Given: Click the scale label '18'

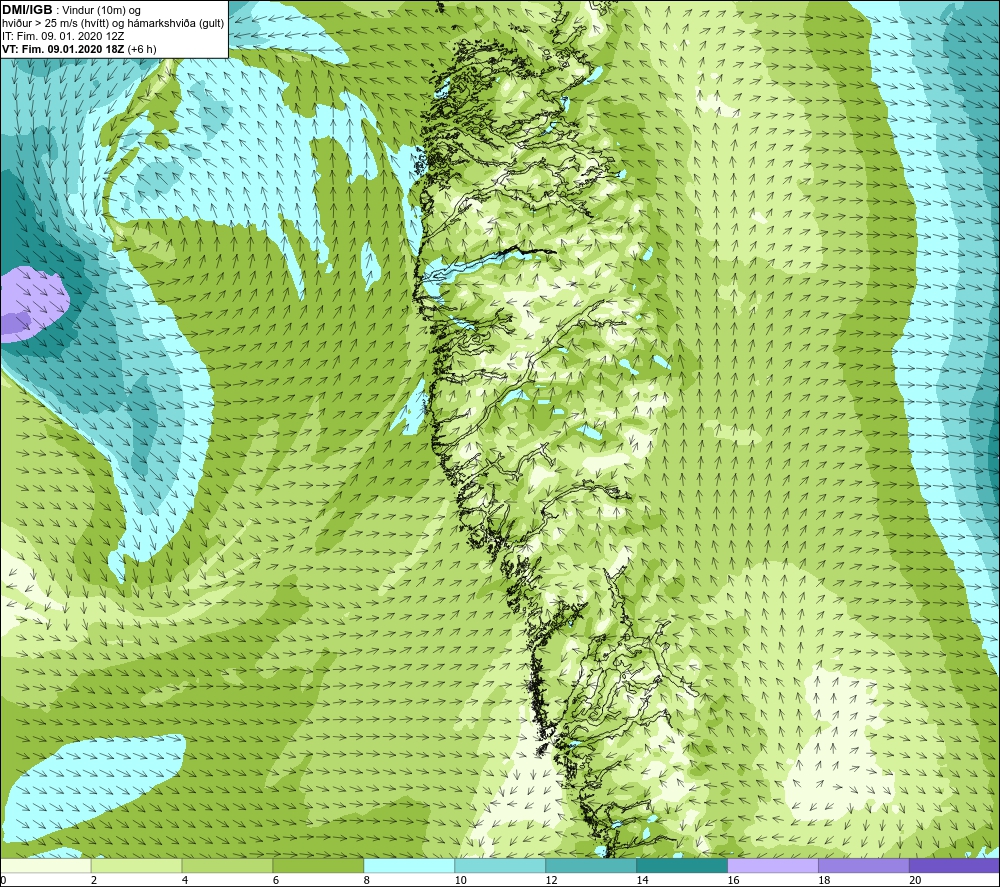Looking at the screenshot, I should 824,881.
